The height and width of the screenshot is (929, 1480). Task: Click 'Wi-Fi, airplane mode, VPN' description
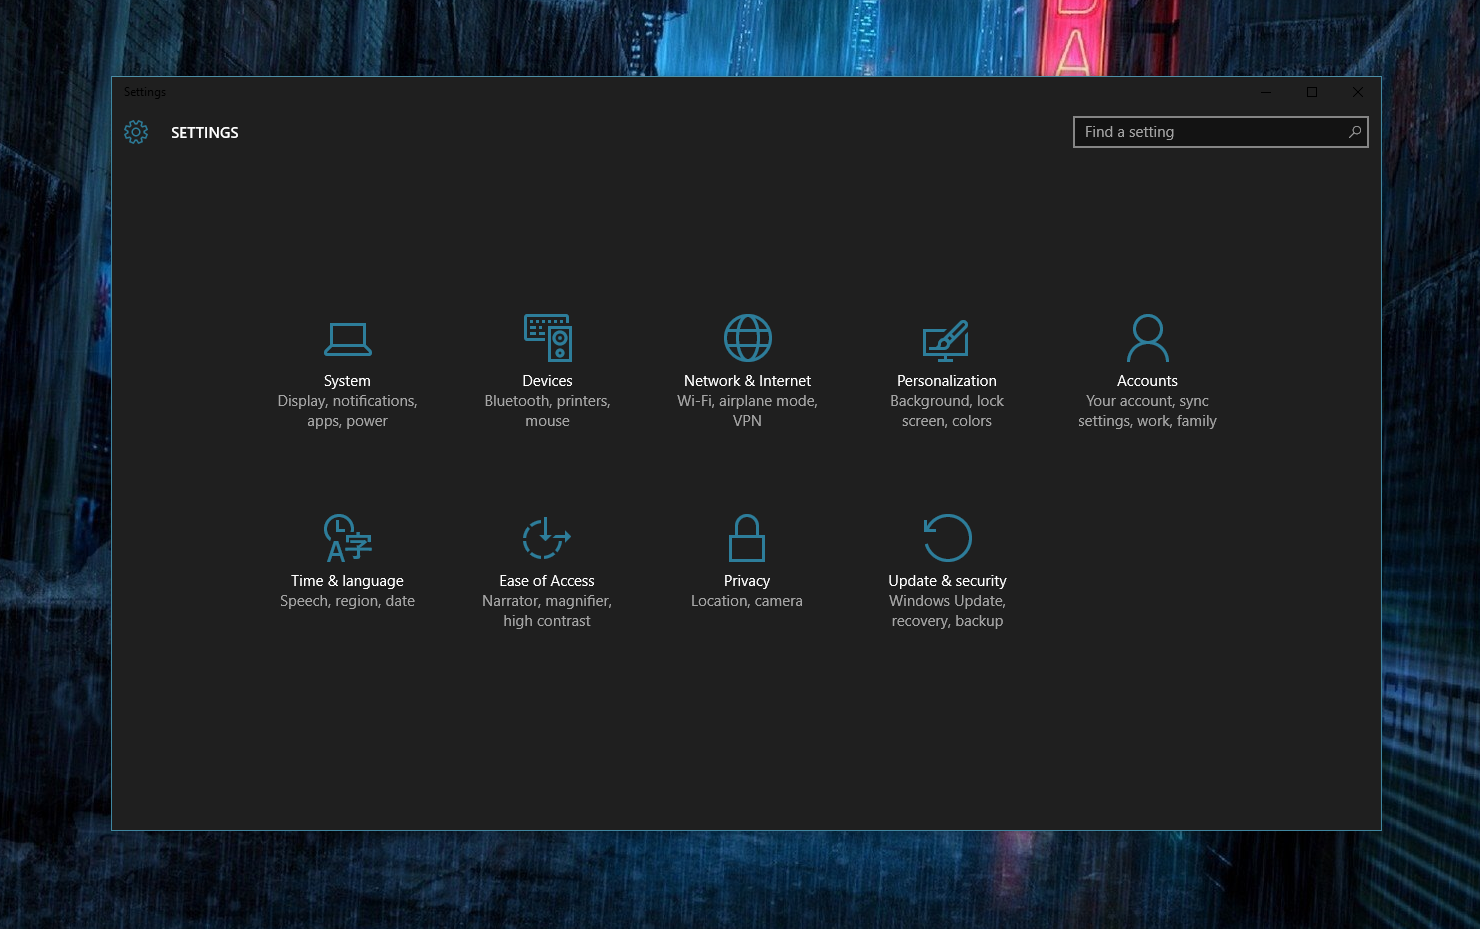tap(747, 411)
